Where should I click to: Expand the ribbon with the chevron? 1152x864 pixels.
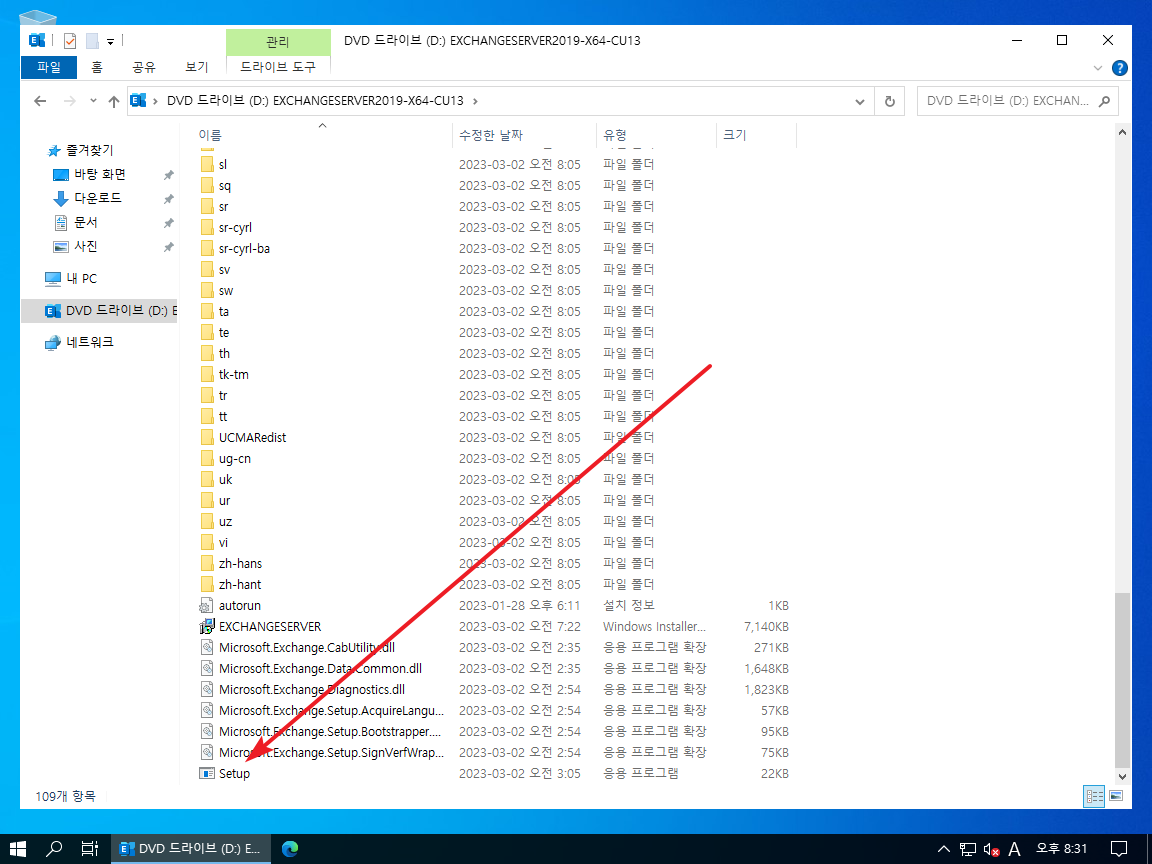1098,68
